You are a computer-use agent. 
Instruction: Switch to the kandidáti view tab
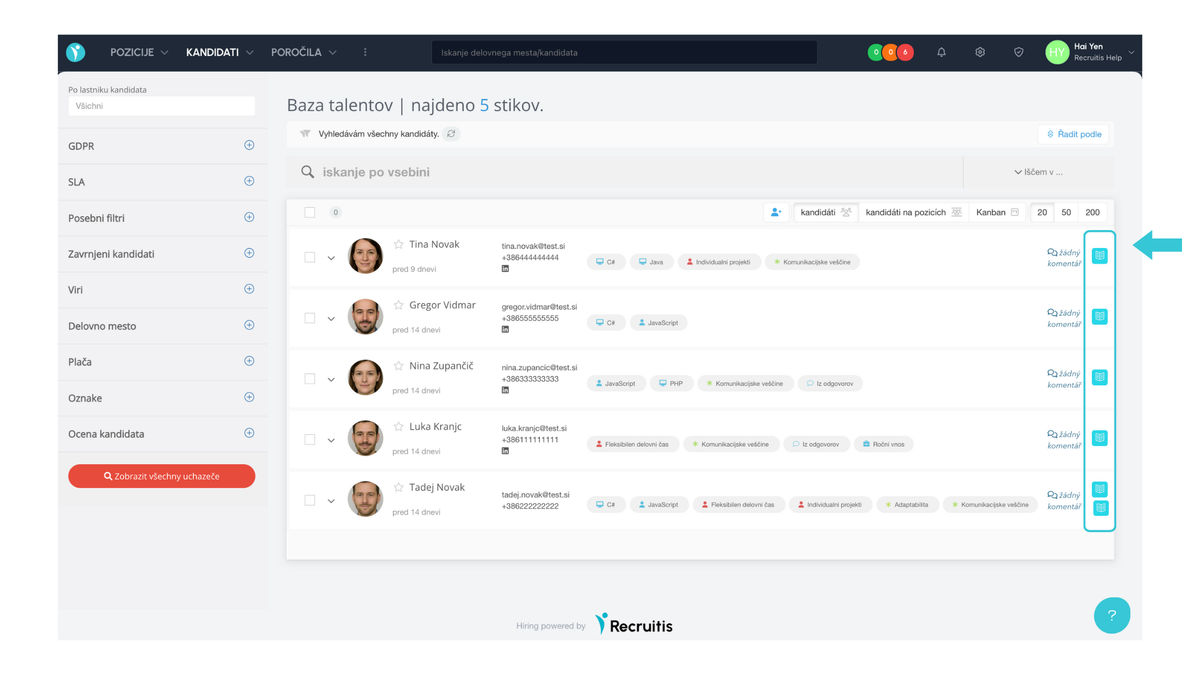click(826, 212)
